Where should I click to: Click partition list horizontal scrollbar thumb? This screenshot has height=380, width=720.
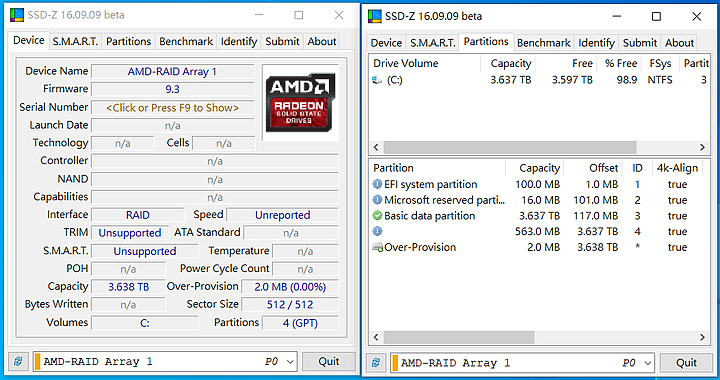click(x=459, y=337)
